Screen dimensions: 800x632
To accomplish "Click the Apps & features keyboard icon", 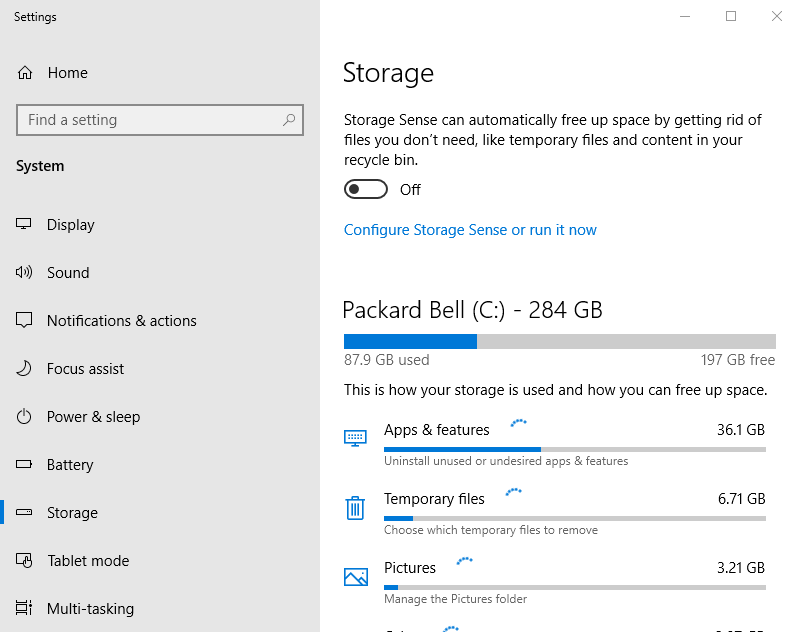I will (355, 438).
